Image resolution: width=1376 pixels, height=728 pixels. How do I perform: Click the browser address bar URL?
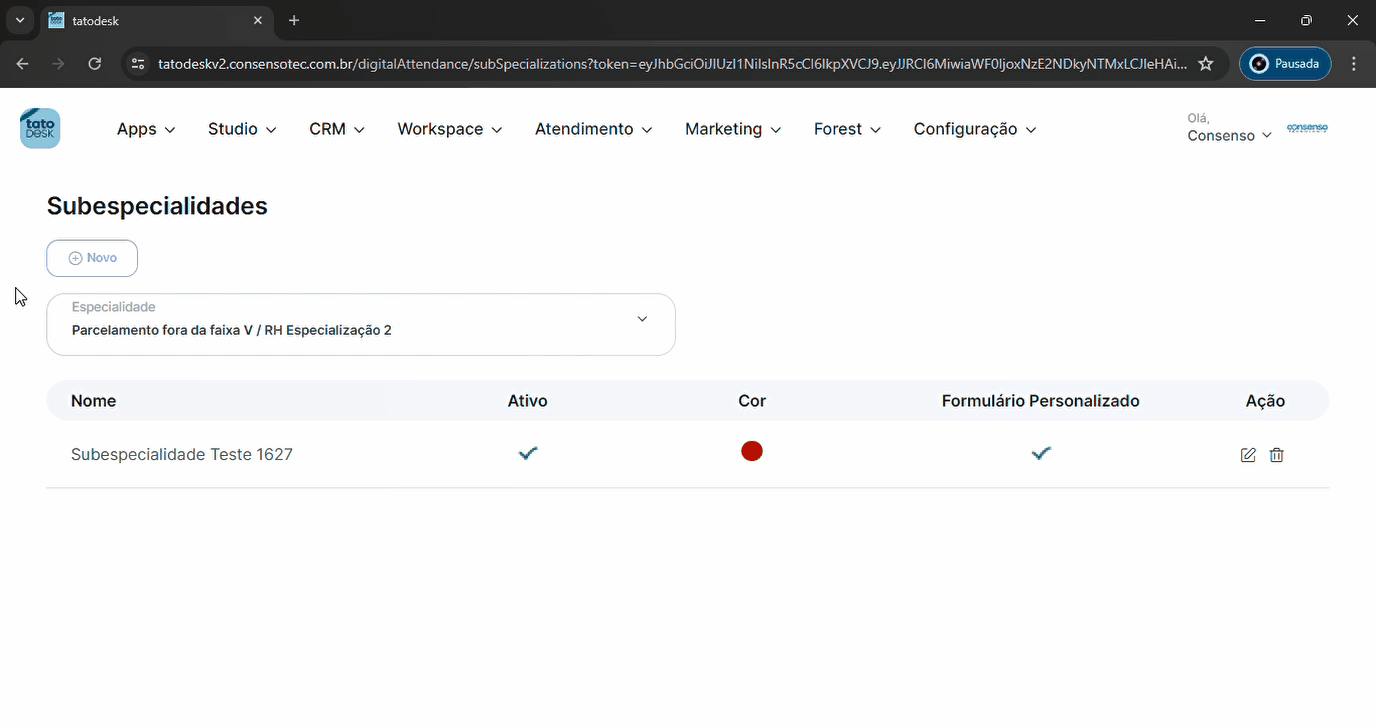670,64
